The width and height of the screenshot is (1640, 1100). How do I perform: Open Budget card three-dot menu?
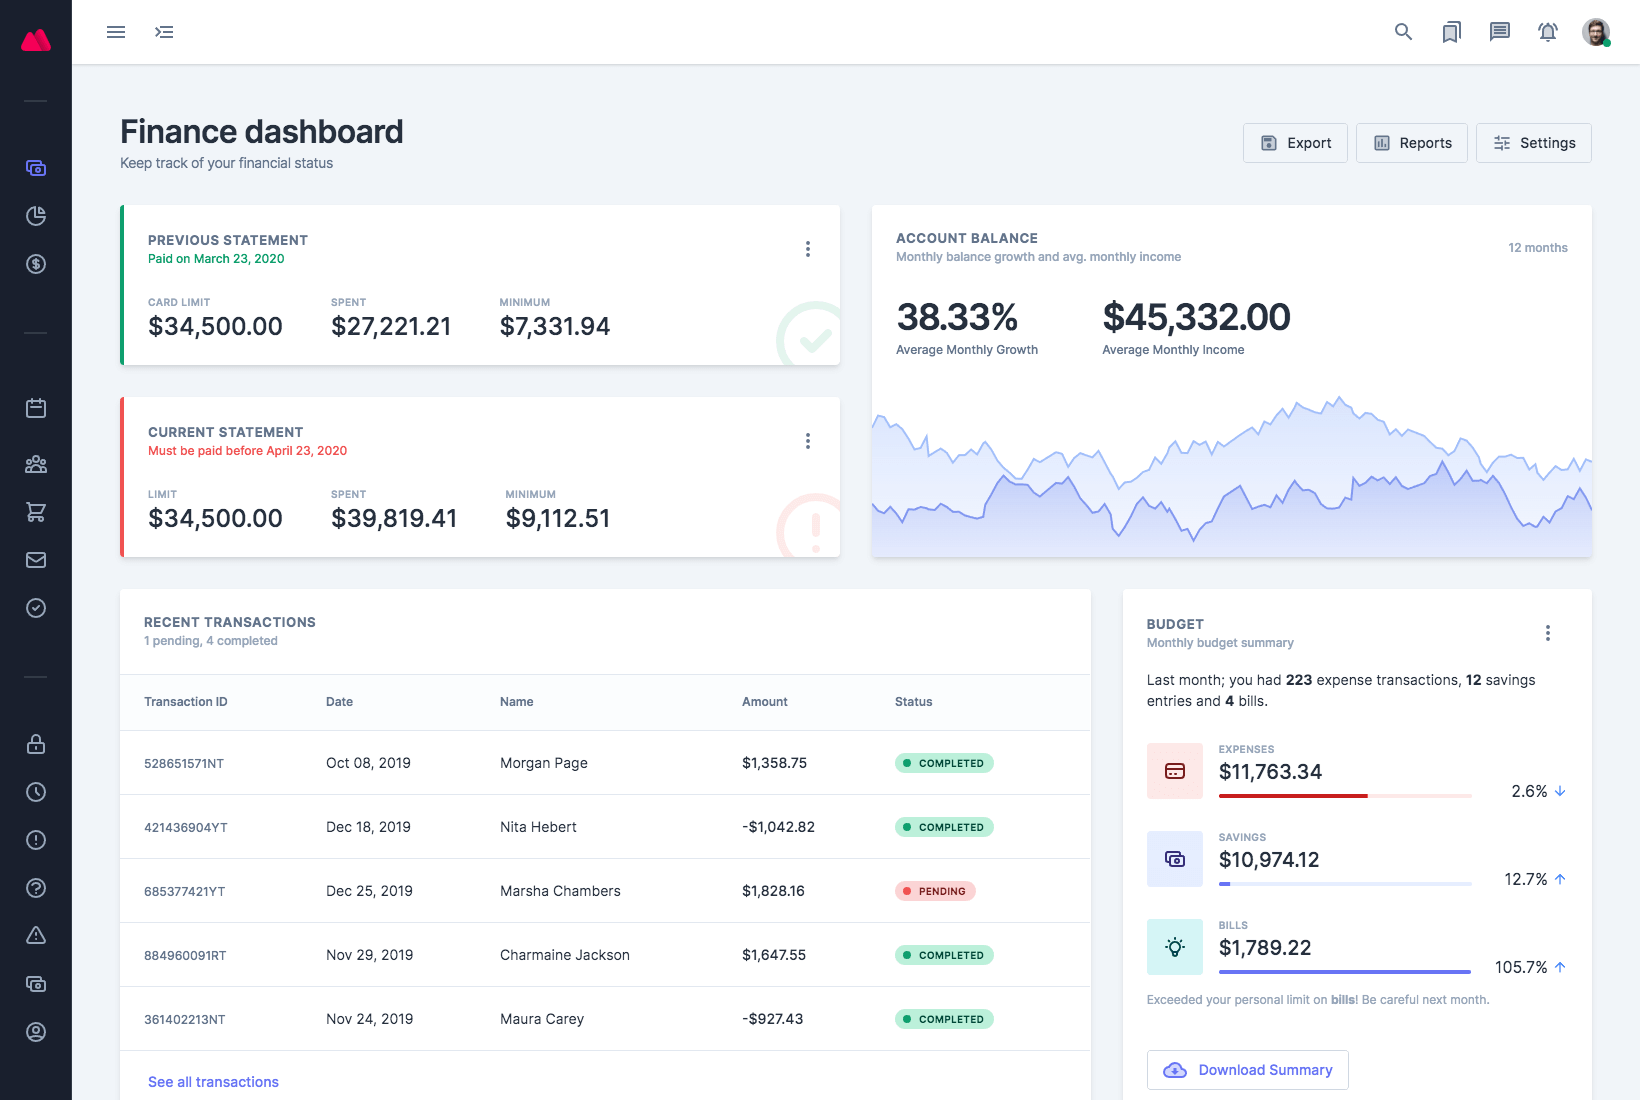pos(1547,633)
